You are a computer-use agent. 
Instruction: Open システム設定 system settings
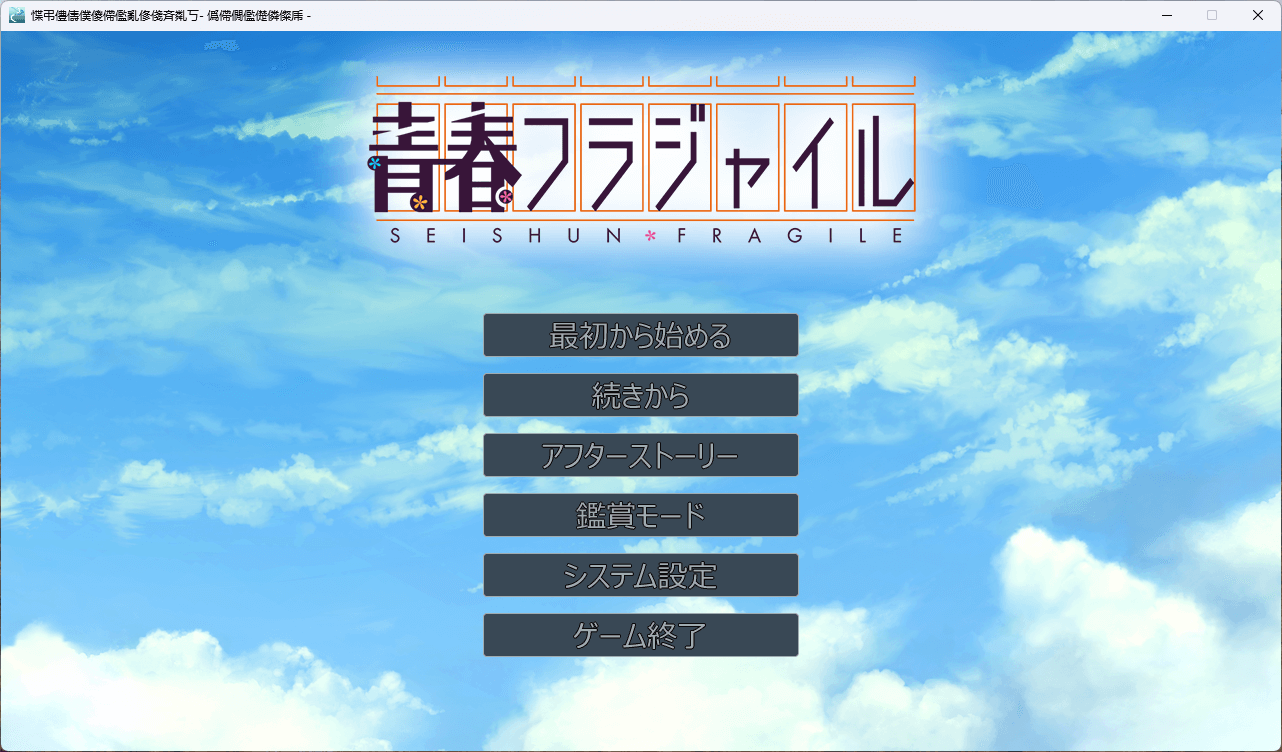coord(640,575)
